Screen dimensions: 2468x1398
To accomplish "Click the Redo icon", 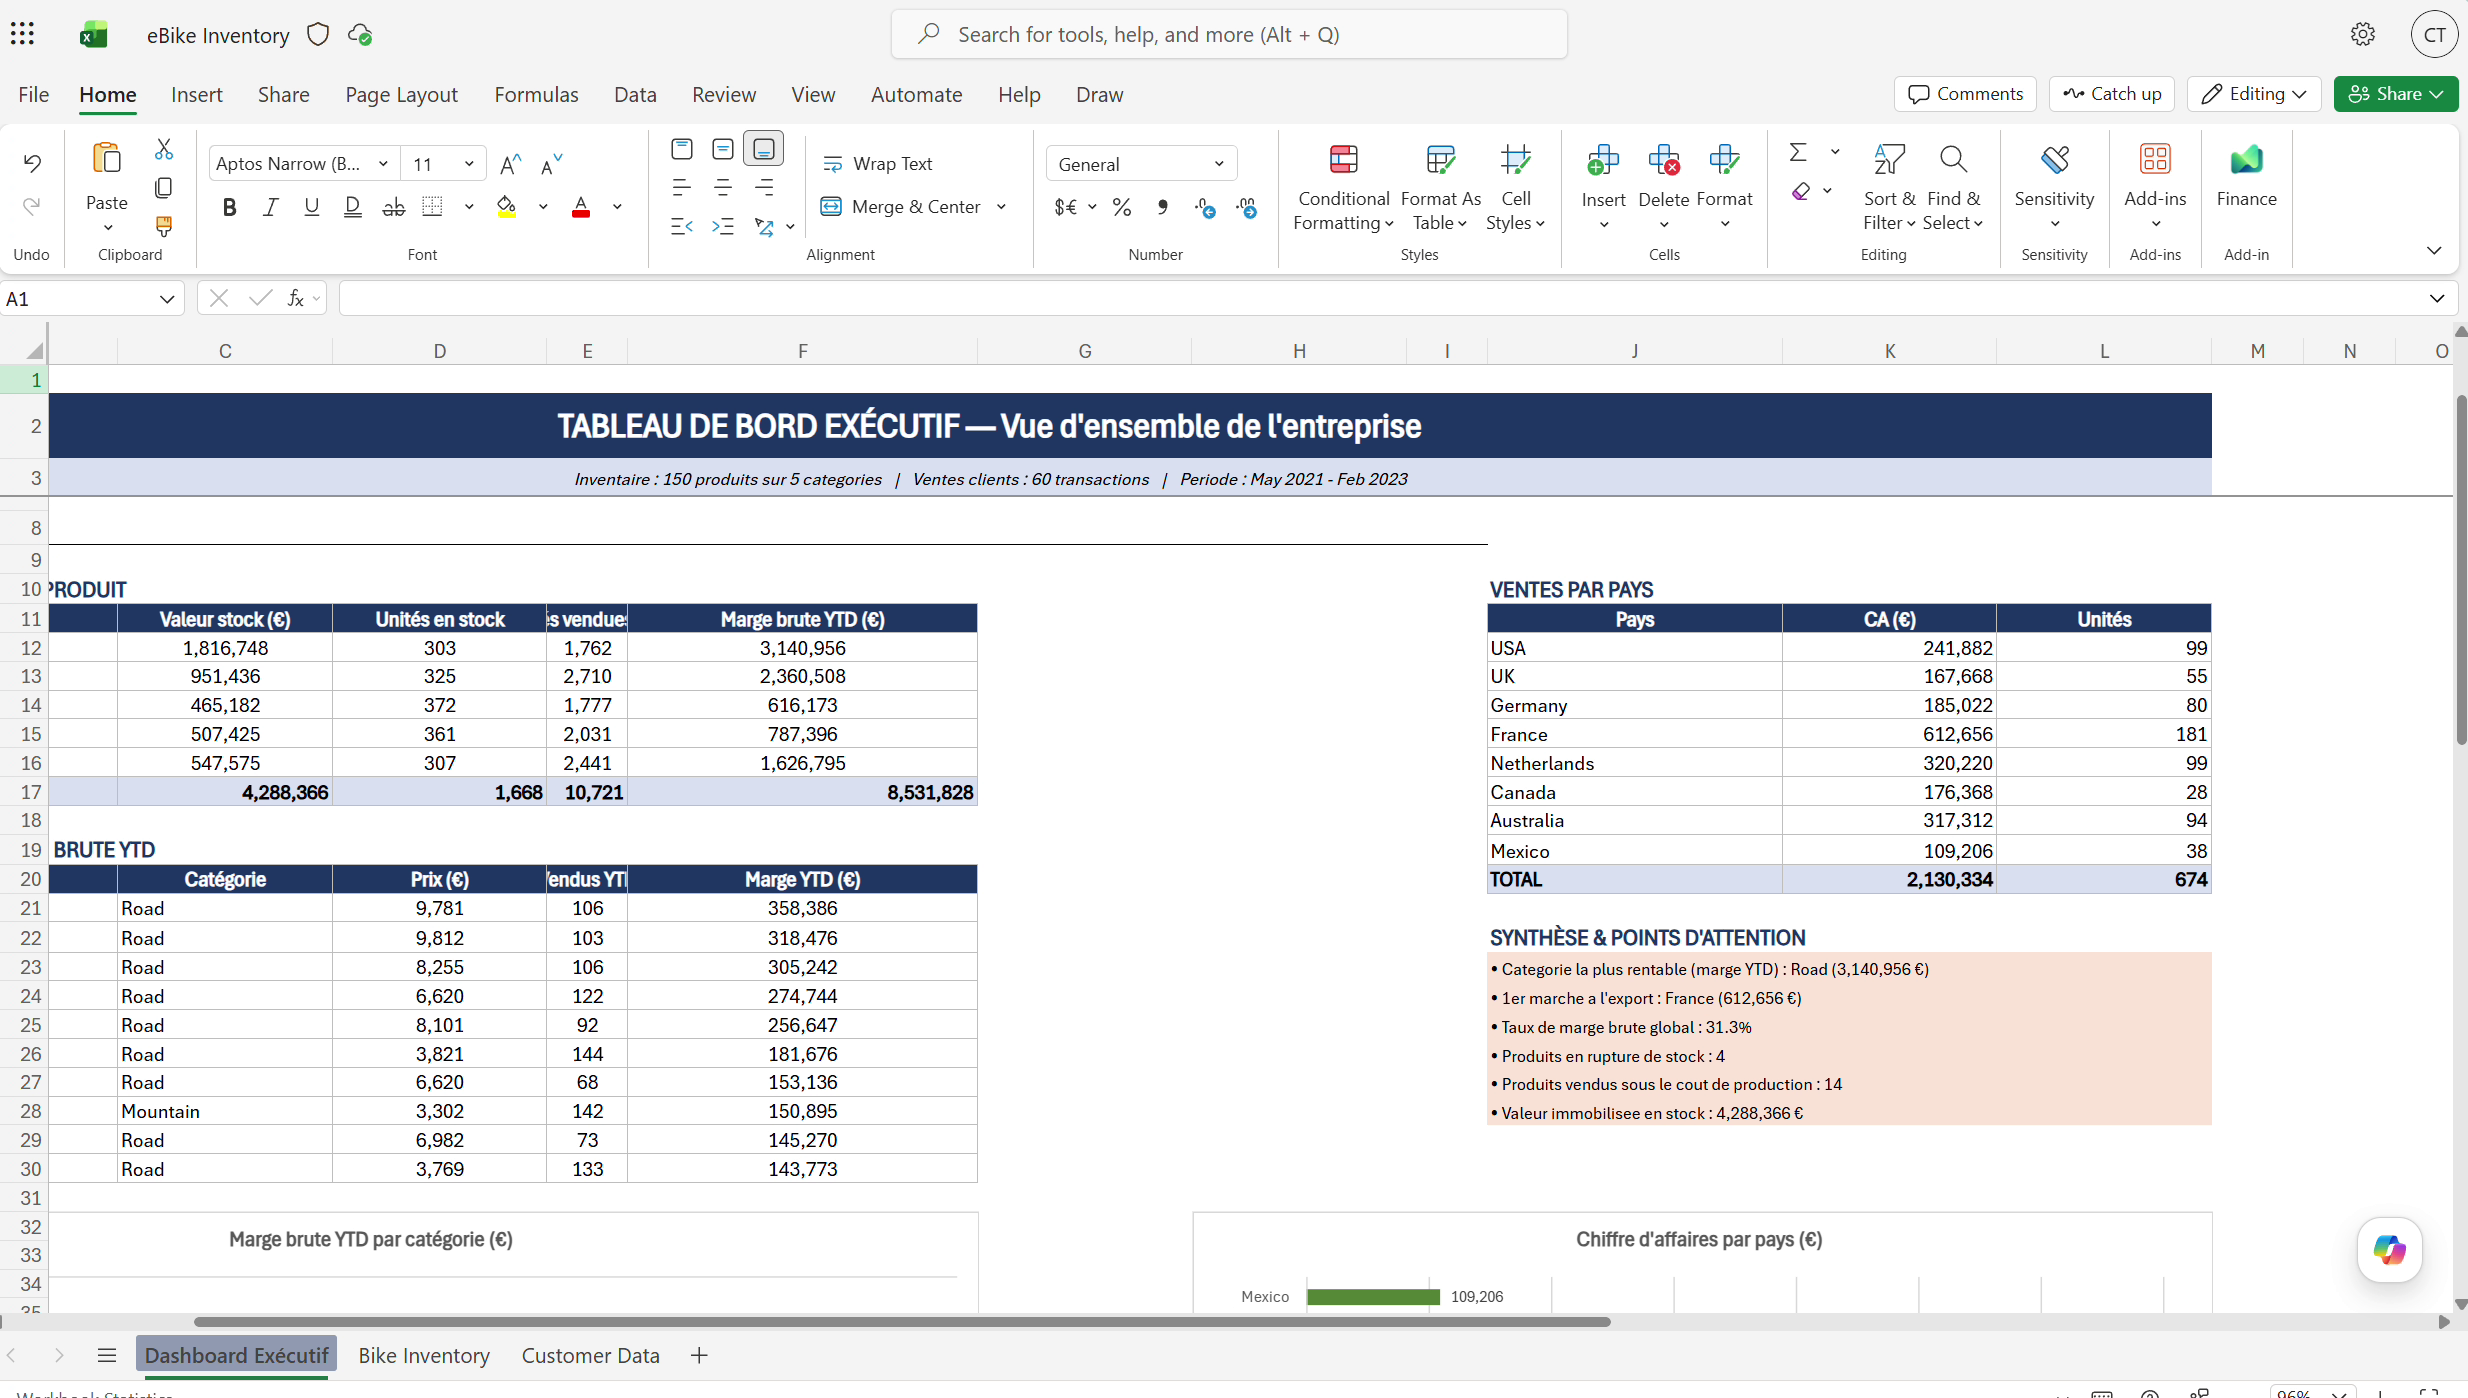I will coord(32,206).
